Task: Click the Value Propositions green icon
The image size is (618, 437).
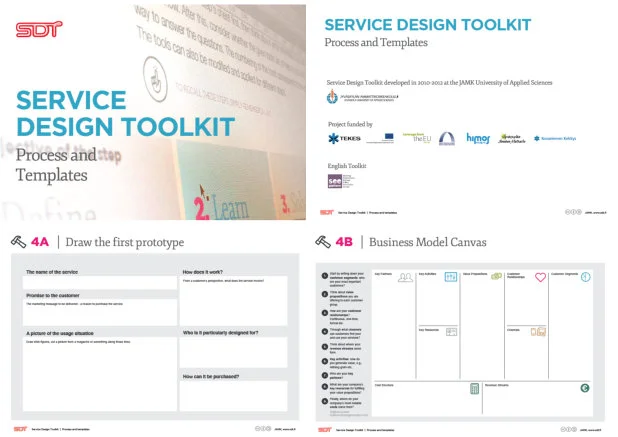Action: [496, 276]
